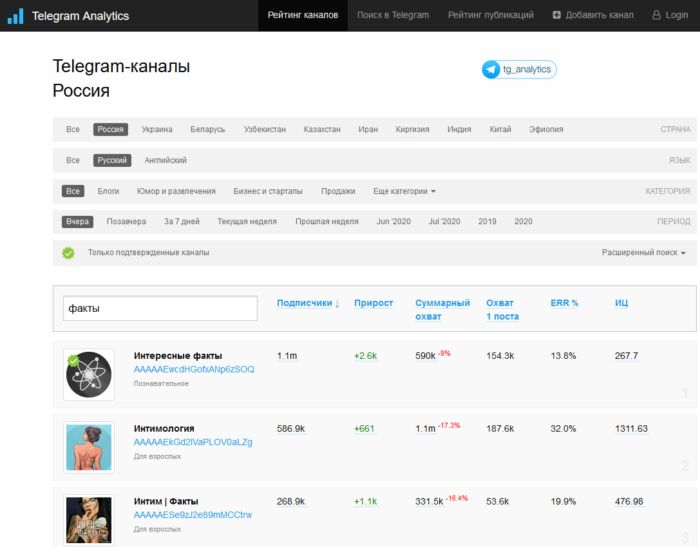Open the Поиск в Telegram tab
This screenshot has height=547, width=700.
coord(393,15)
